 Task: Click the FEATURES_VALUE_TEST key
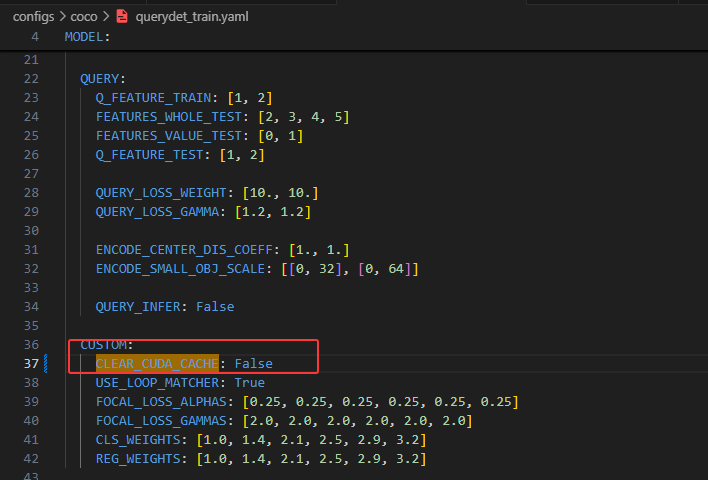pyautogui.click(x=168, y=135)
